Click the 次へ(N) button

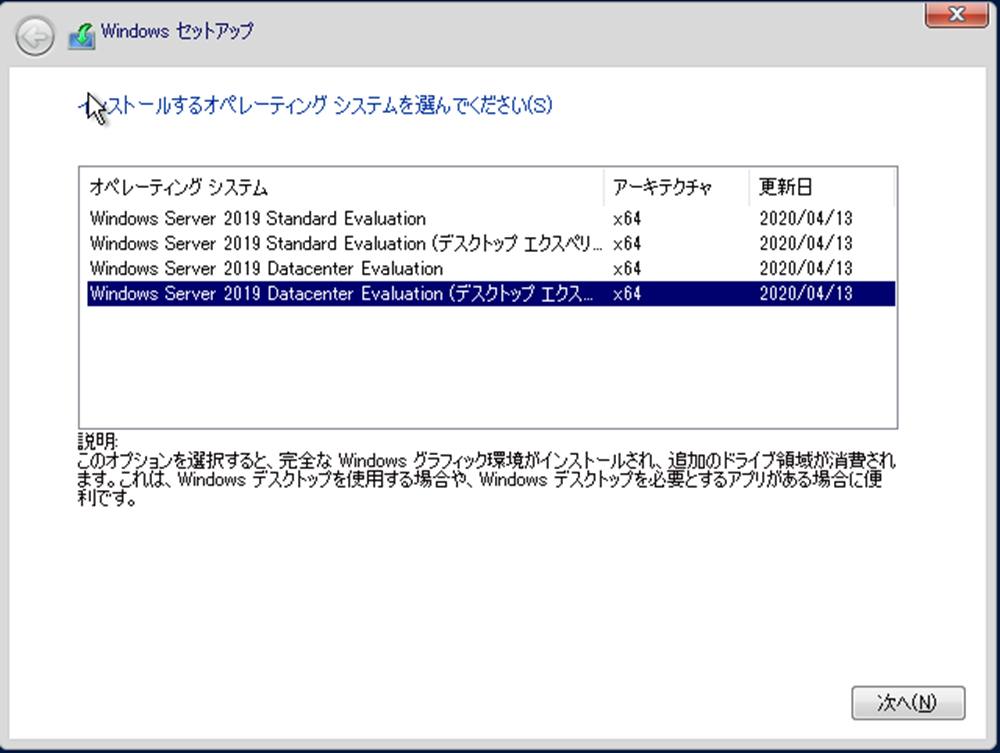908,703
